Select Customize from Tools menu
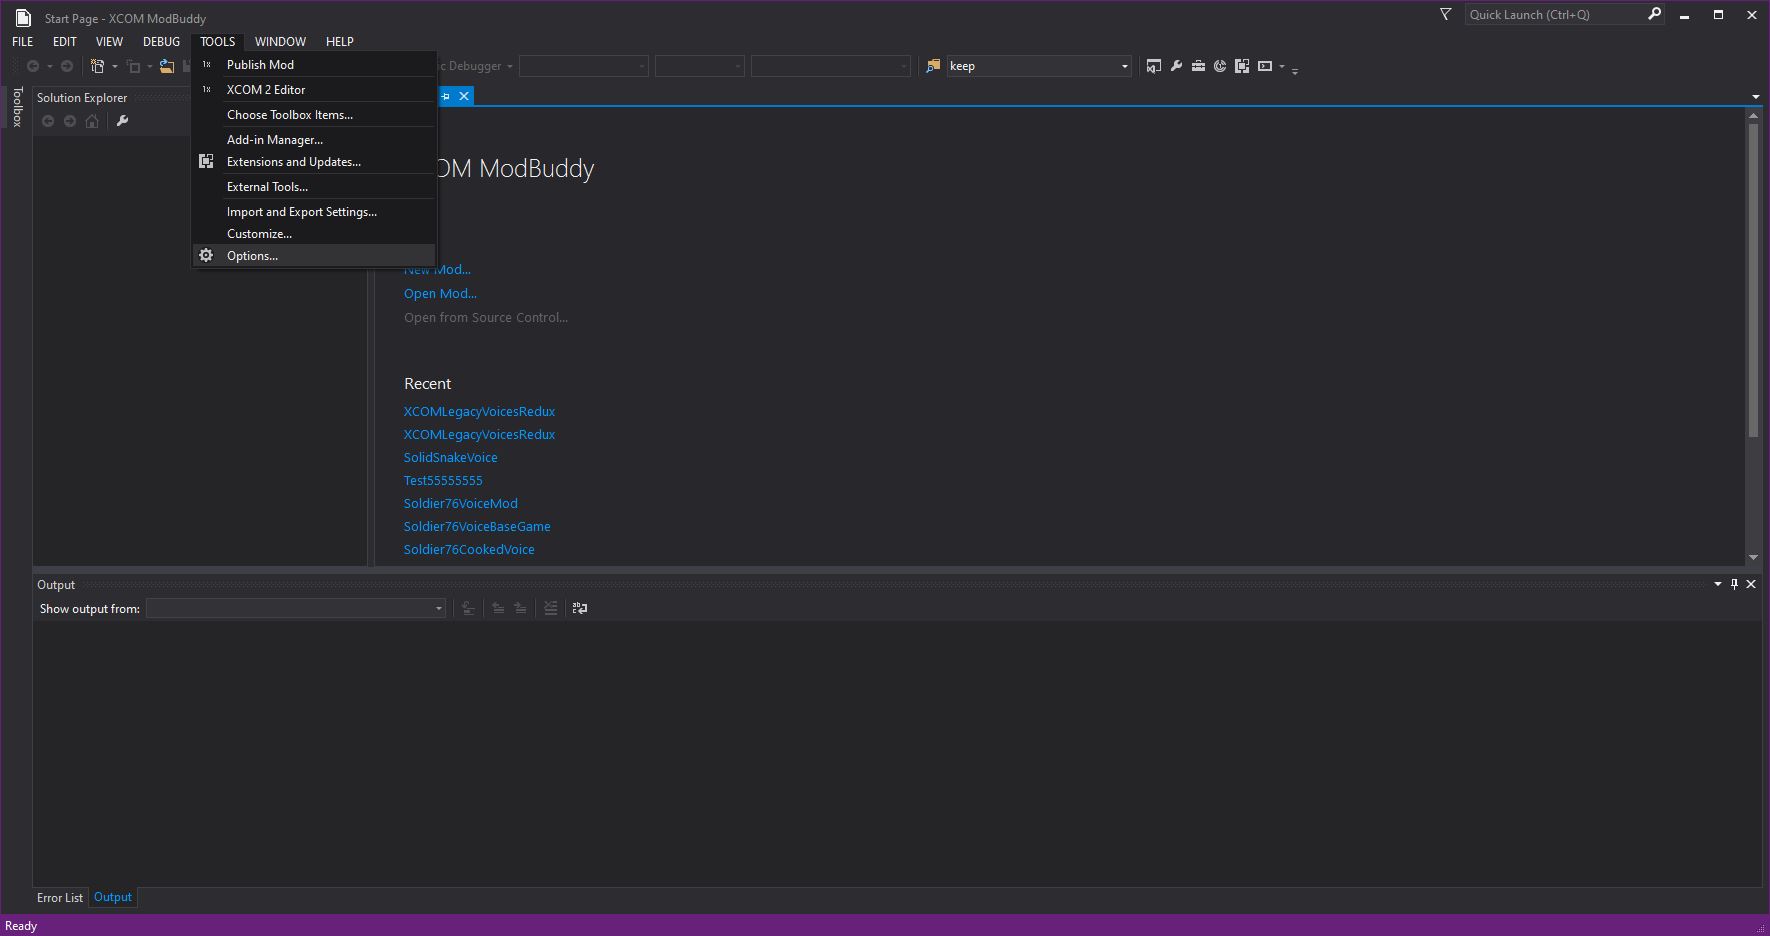 [314, 234]
